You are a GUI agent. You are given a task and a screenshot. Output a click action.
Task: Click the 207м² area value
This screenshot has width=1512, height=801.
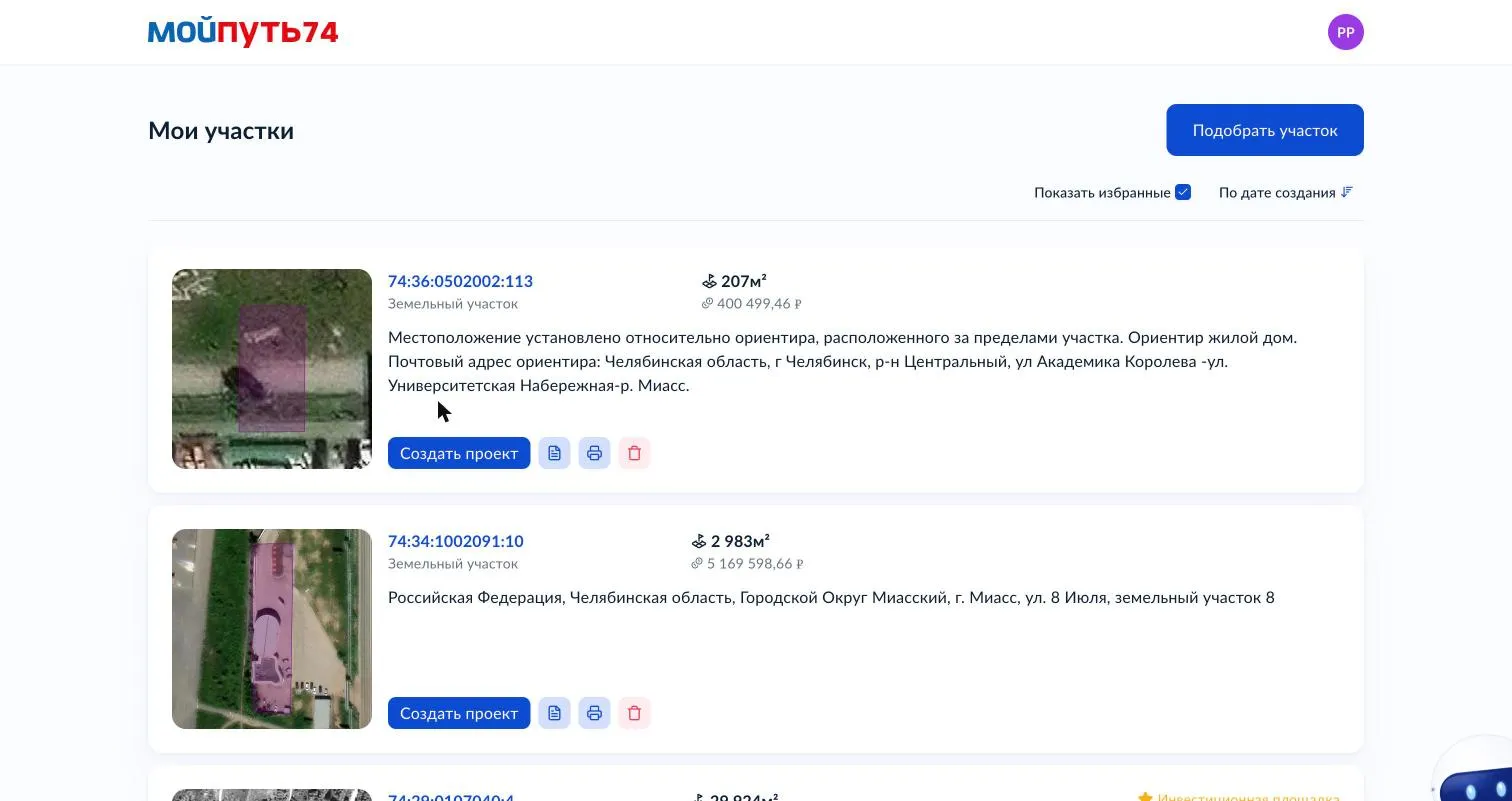(x=744, y=282)
